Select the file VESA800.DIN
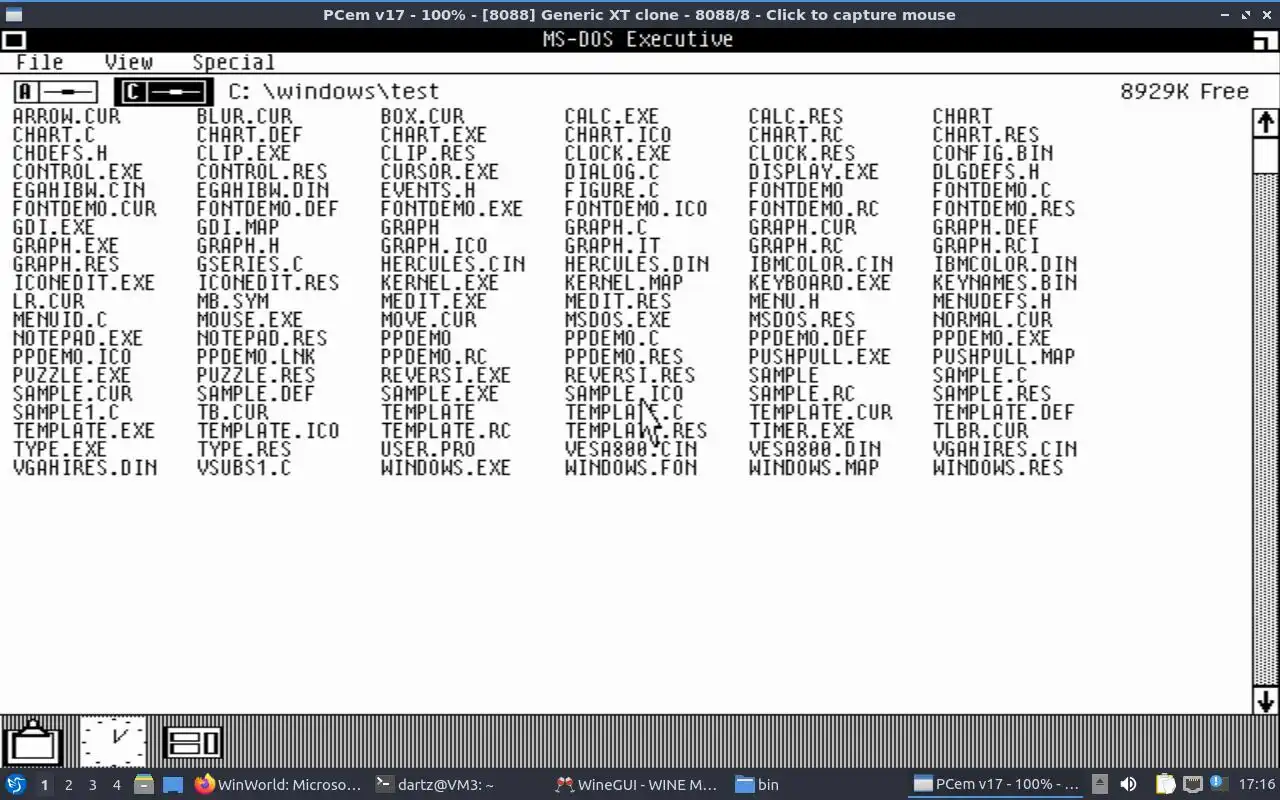 click(815, 449)
